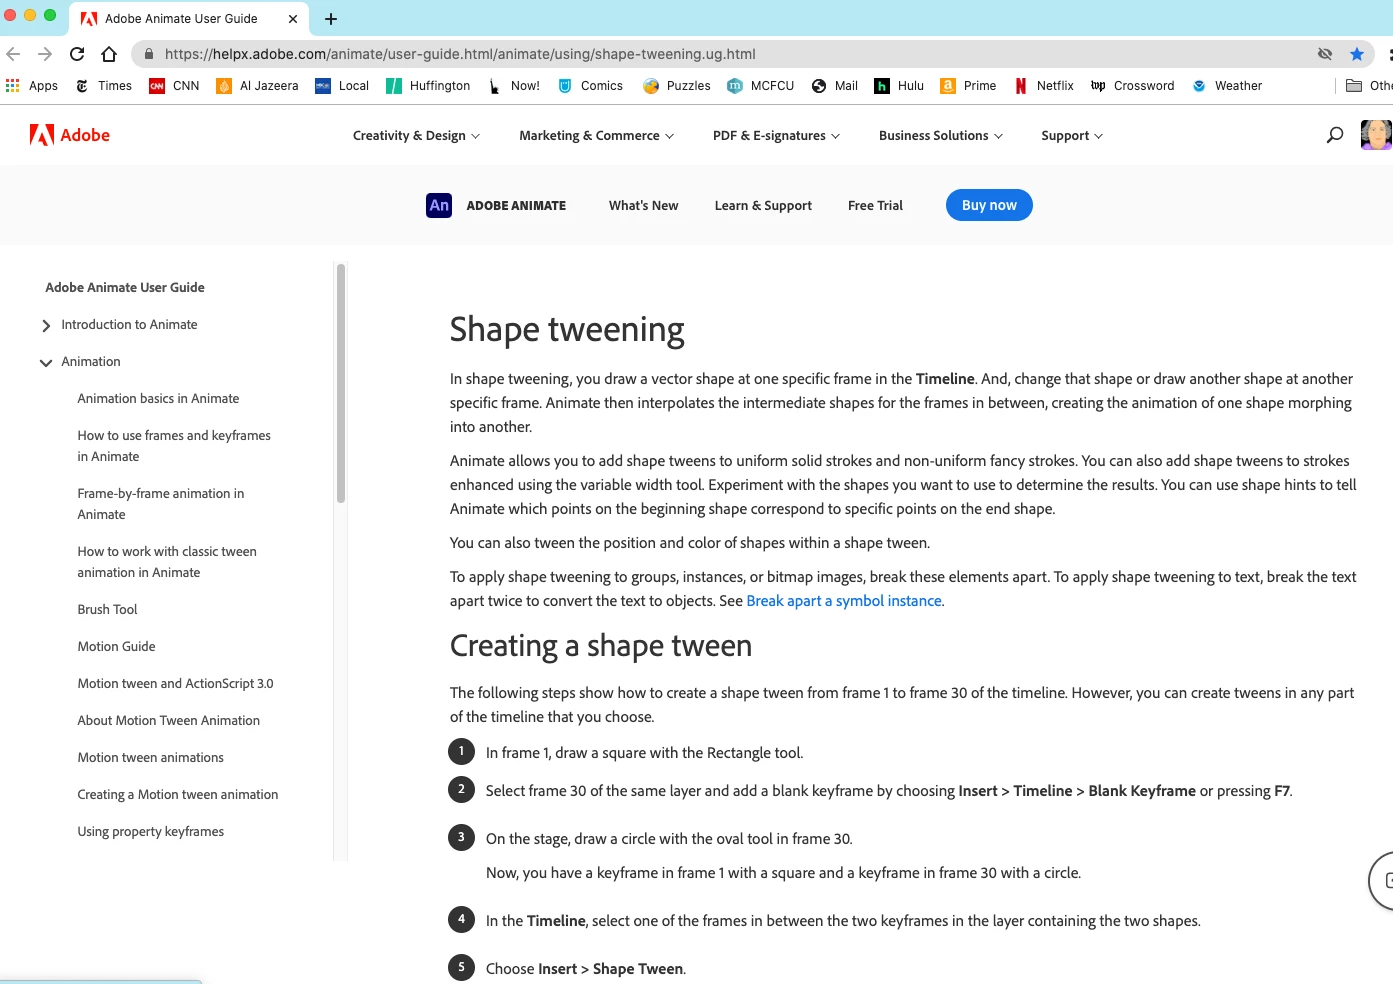Open How to use frames and keyframes

[x=174, y=446]
